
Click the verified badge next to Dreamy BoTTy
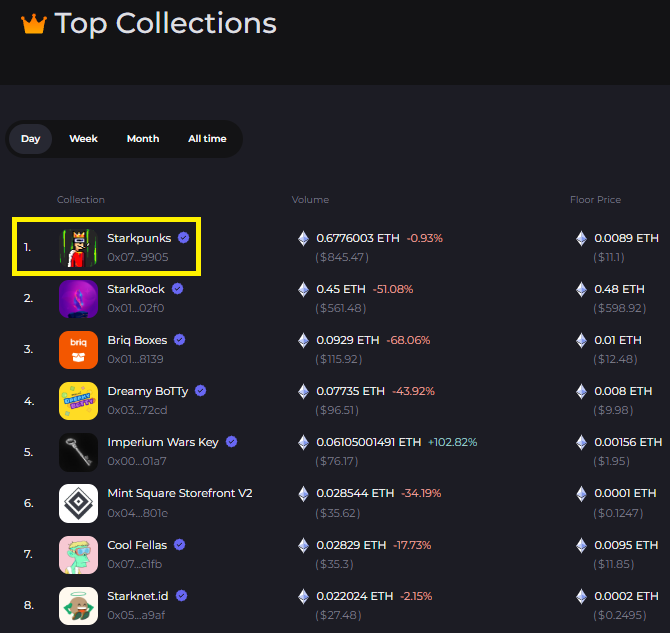click(x=200, y=391)
